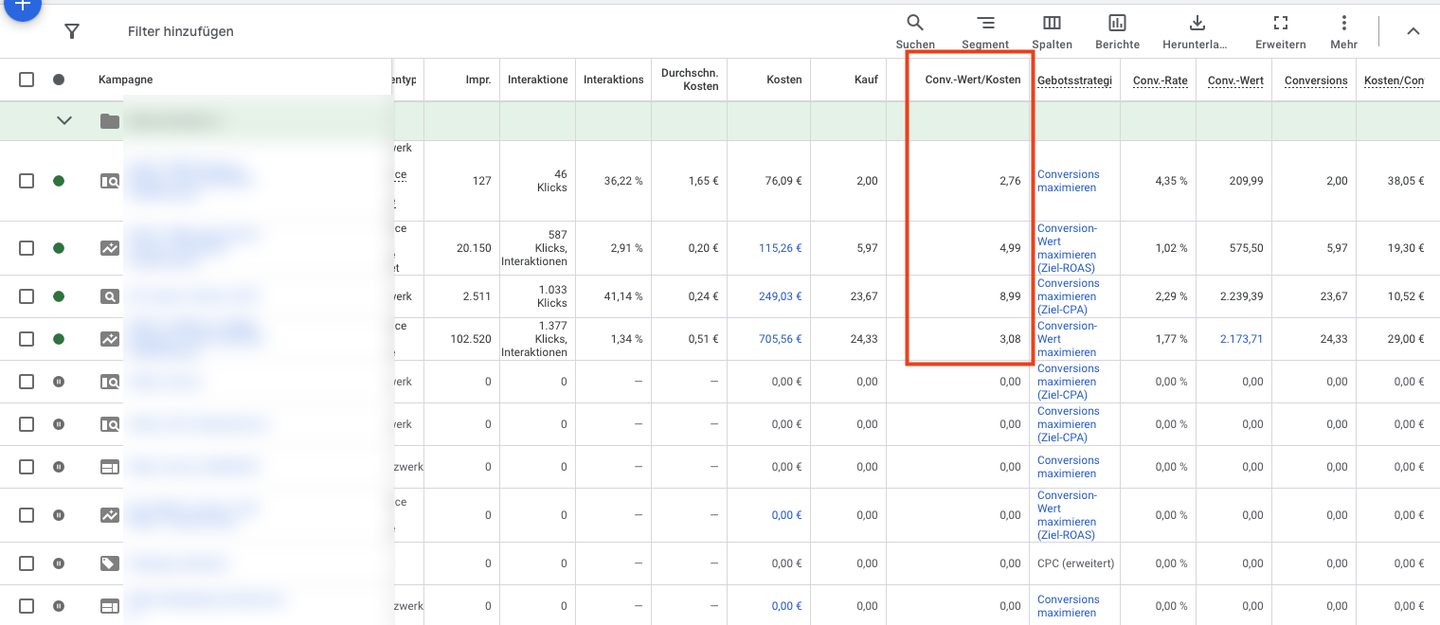Viewport: 1440px width, 625px height.
Task: Open Ziel-CPA bid strategy link in 249,03 € row
Action: pyautogui.click(x=1068, y=297)
